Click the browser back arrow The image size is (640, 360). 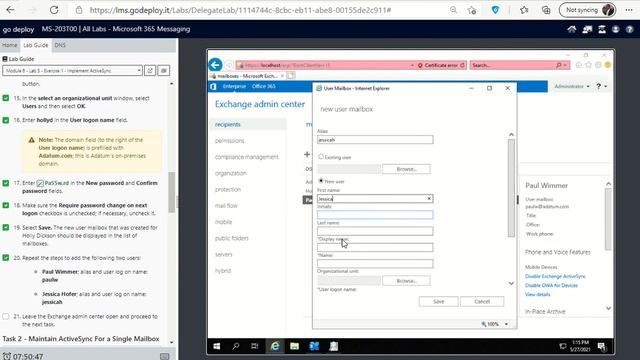coord(10,10)
